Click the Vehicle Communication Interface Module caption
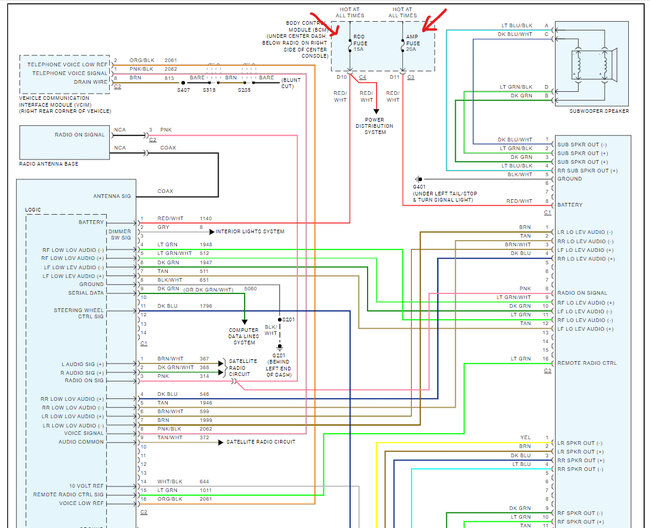 pos(65,105)
